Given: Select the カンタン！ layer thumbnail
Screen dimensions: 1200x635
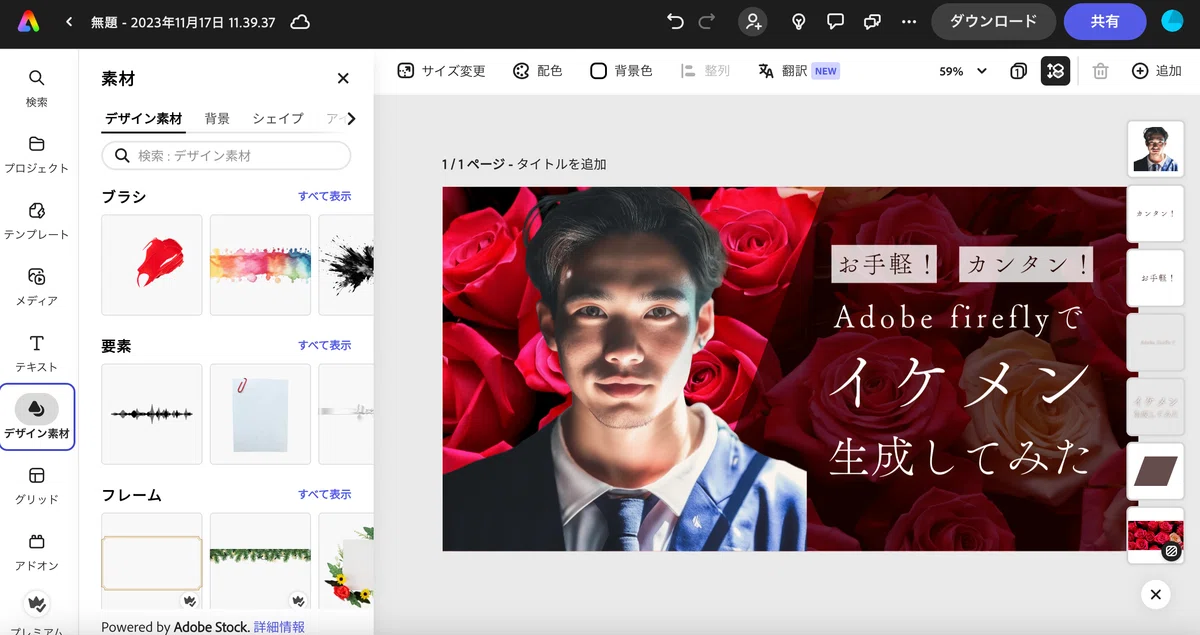Looking at the screenshot, I should click(1156, 213).
